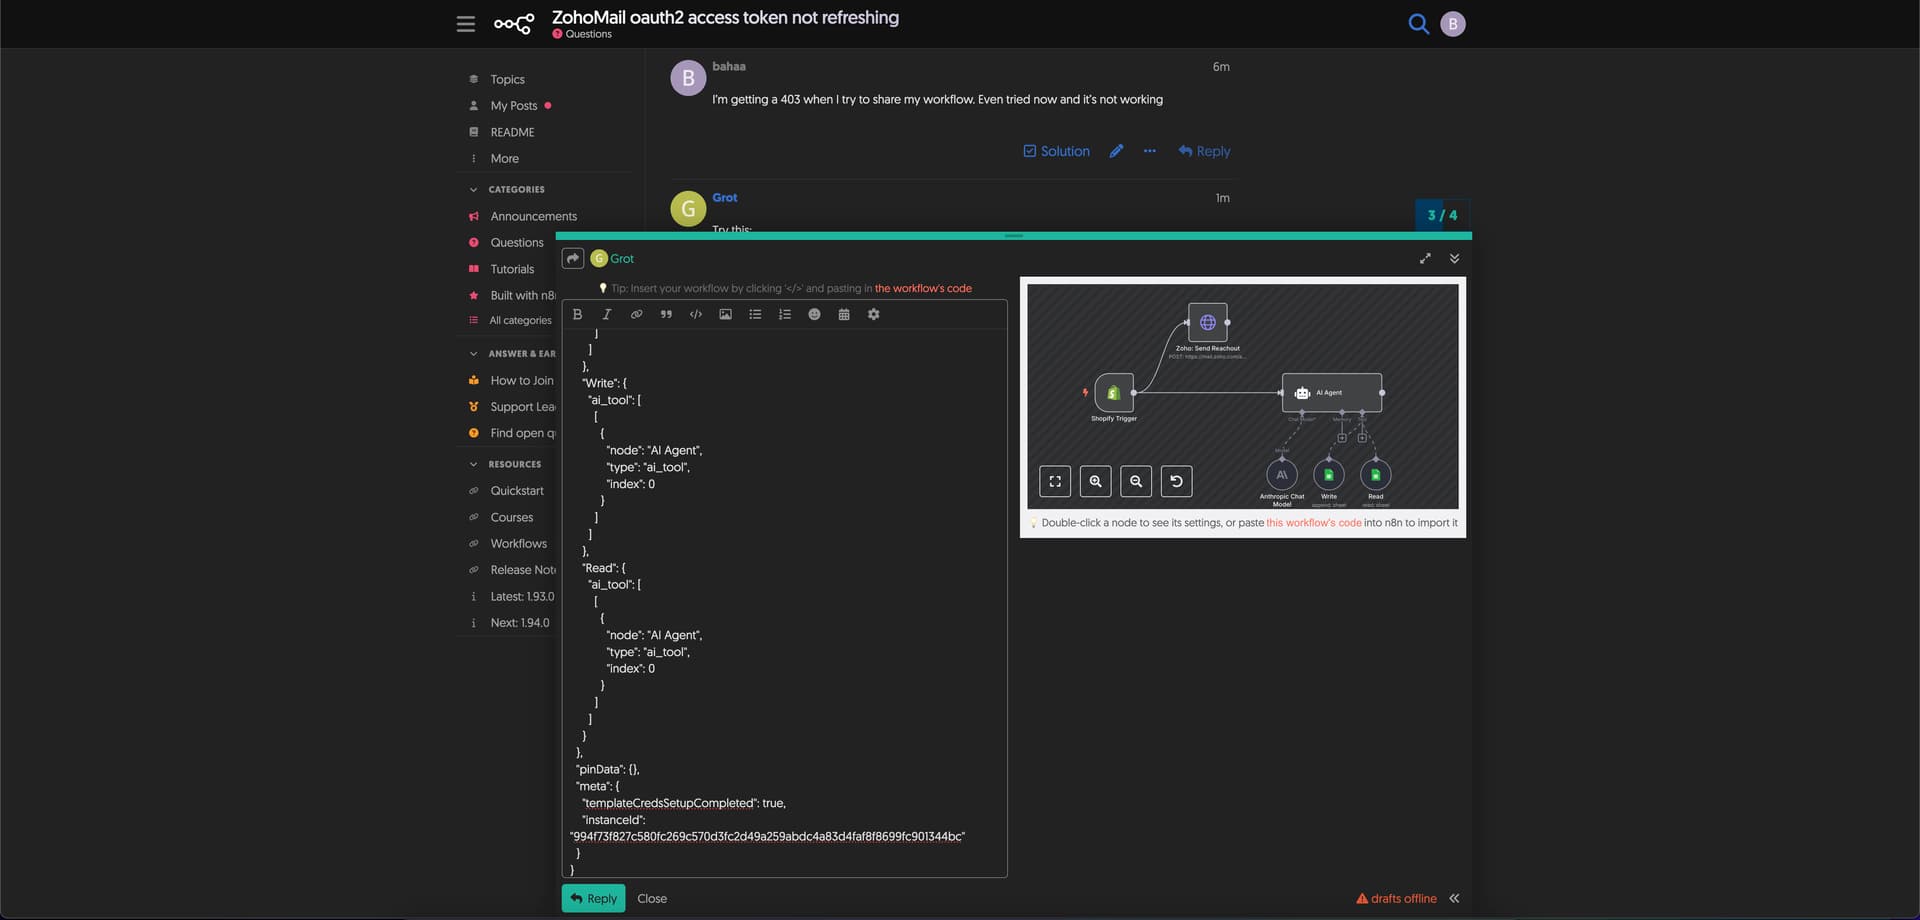Select the Anthropic Chat Model node
The width and height of the screenshot is (1920, 920).
coord(1282,475)
